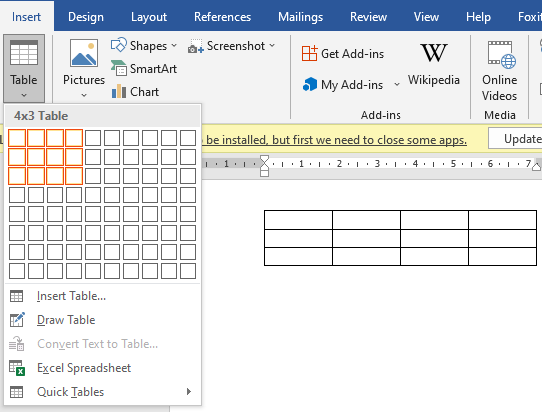Screen dimensions: 542x412
Task: Insert a SmartArt graphic
Action: [x=144, y=68]
